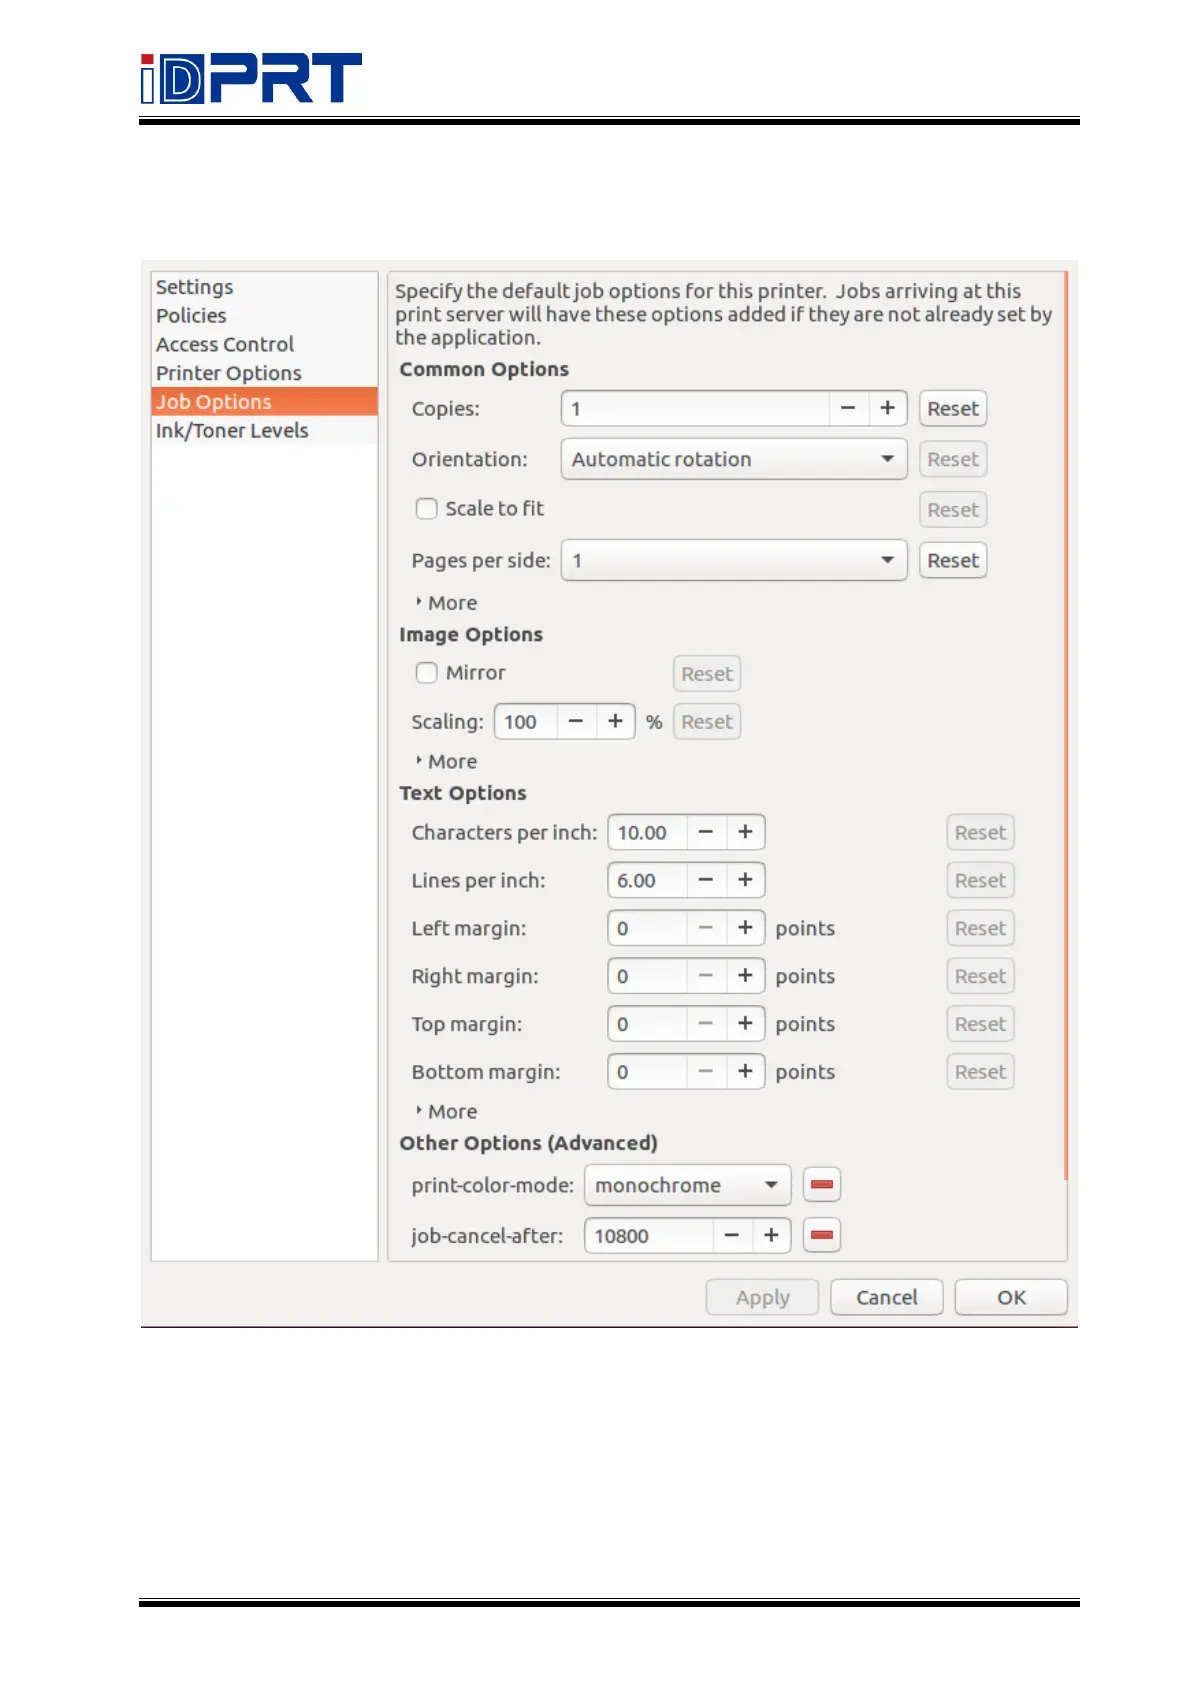This screenshot has width=1191, height=1684.
Task: Reset the Pages per side value
Action: click(953, 560)
